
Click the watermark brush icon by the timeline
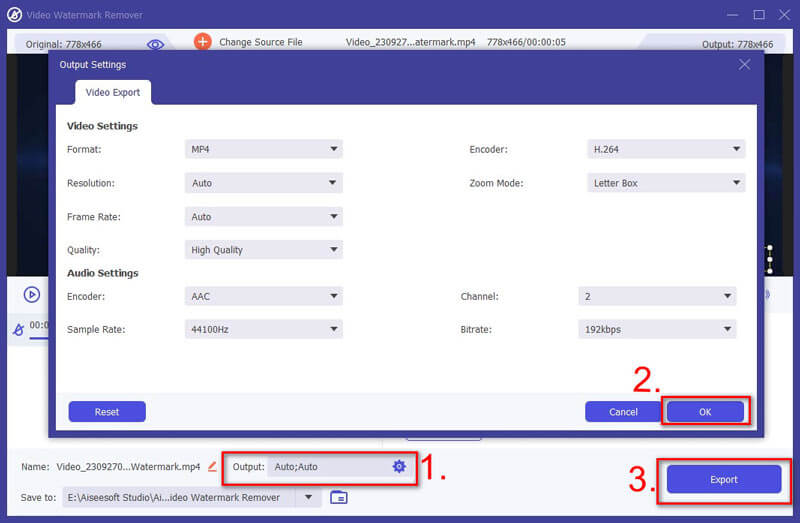18,330
